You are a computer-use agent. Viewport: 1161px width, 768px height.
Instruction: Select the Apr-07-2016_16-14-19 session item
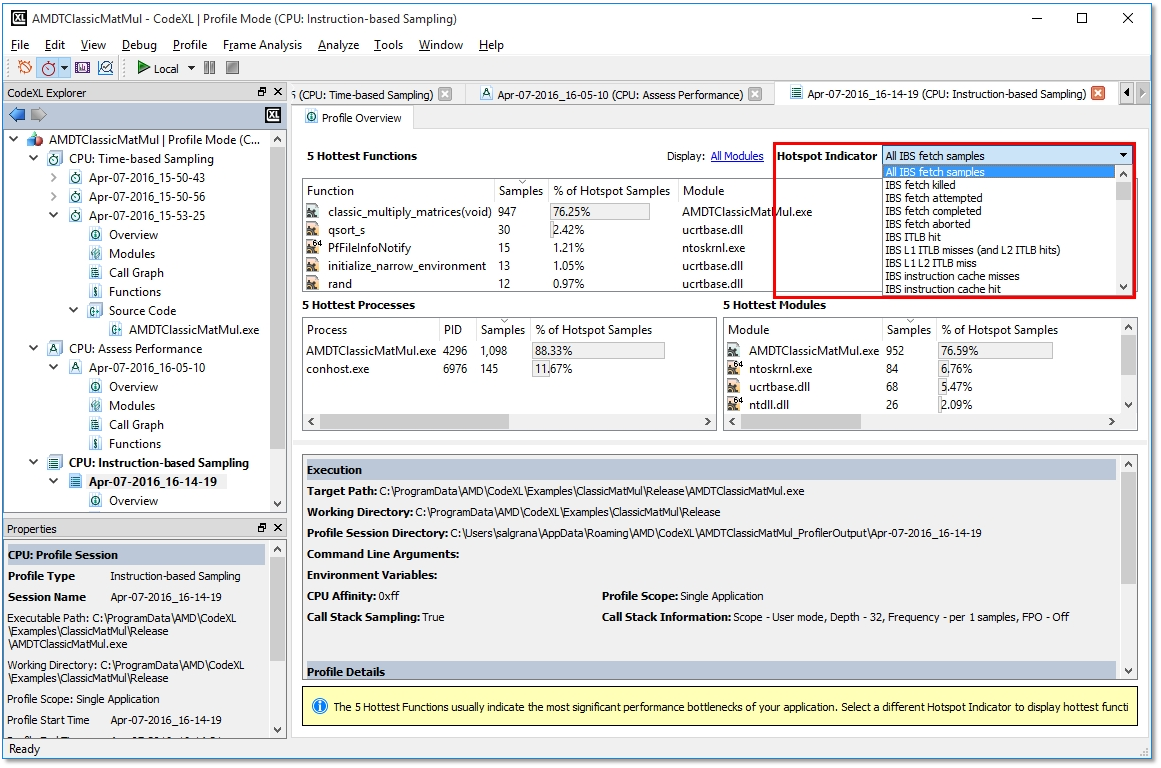(x=153, y=481)
